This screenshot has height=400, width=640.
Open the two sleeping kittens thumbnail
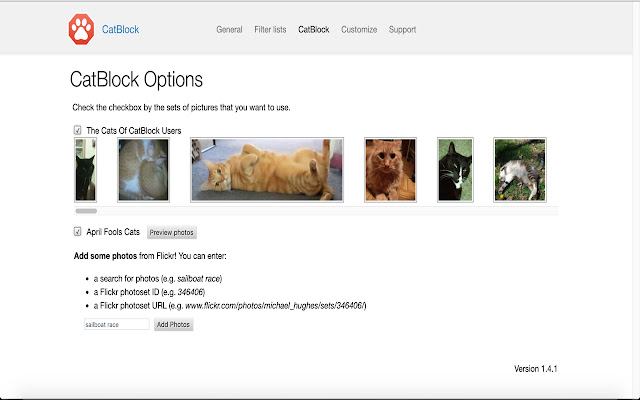click(x=144, y=170)
